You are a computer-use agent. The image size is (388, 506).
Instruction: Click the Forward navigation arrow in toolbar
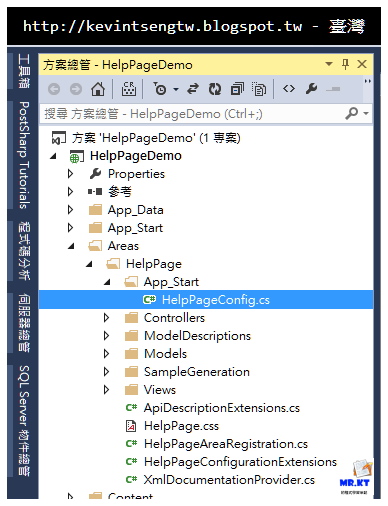pos(76,89)
